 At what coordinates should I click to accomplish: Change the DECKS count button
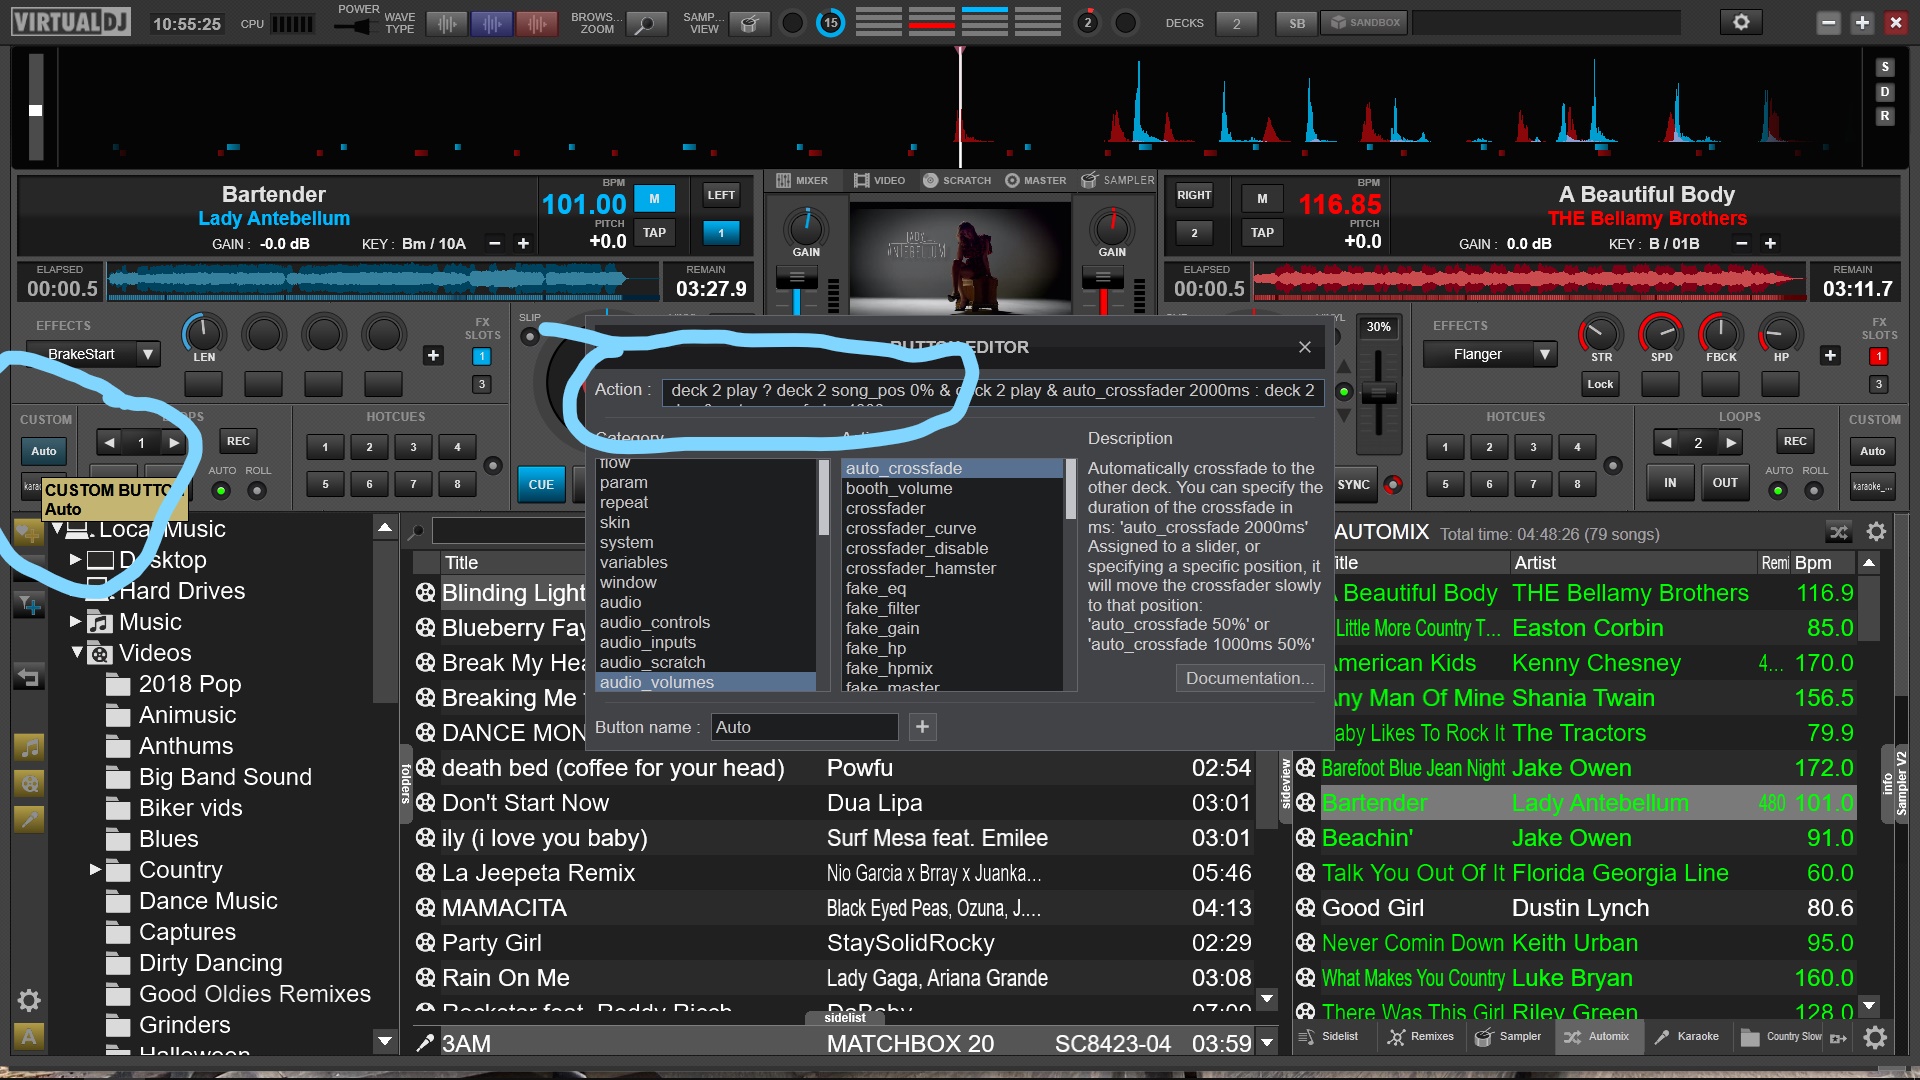[1236, 23]
